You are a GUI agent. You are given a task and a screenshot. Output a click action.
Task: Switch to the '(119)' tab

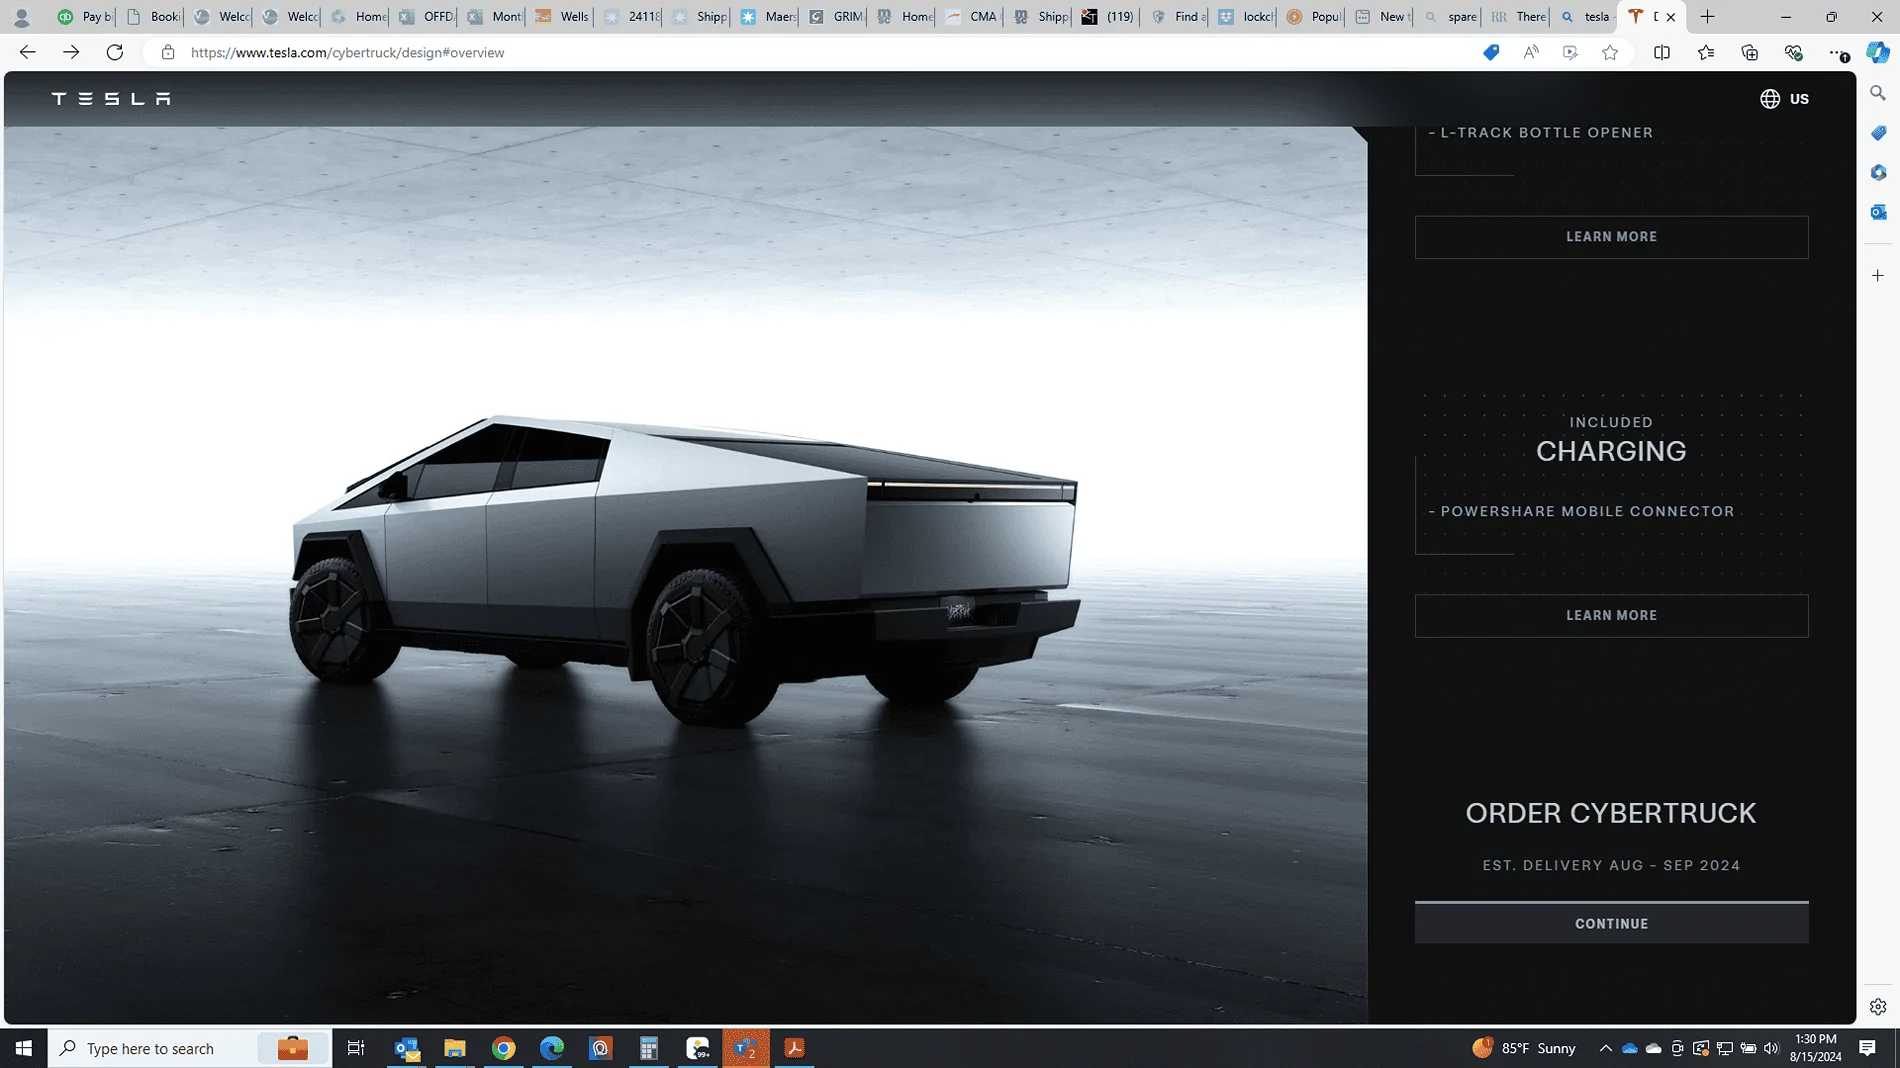[1108, 17]
